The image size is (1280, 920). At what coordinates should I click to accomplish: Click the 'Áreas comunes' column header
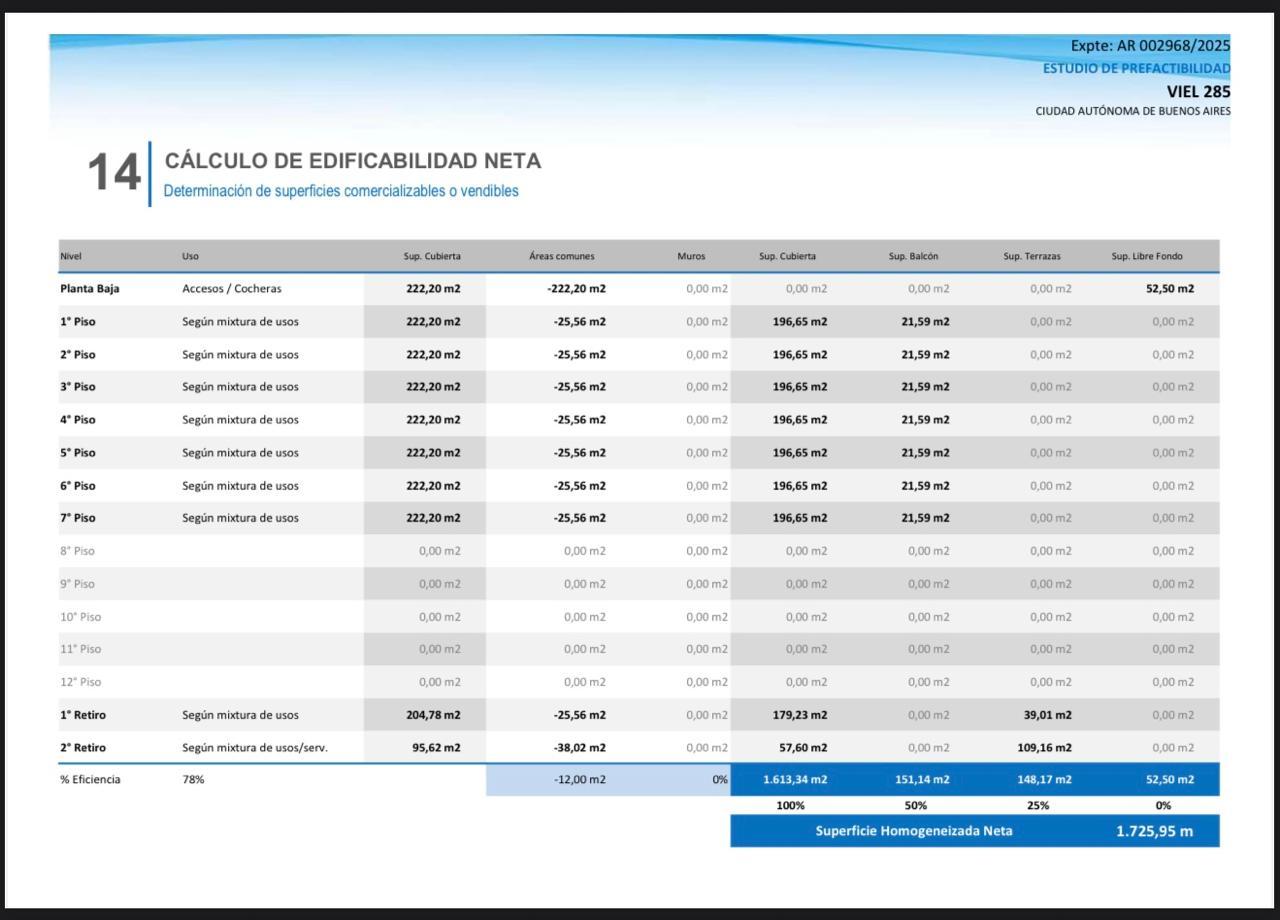click(x=562, y=256)
